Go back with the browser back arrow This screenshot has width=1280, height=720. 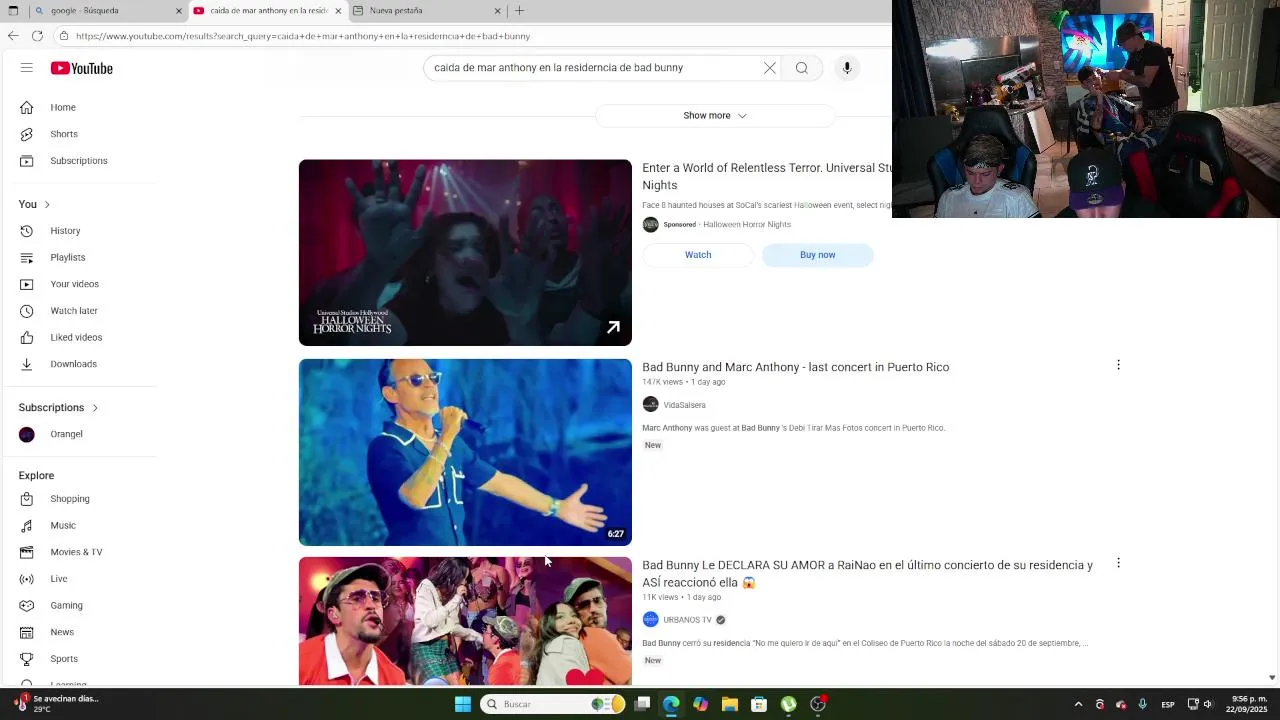click(12, 36)
